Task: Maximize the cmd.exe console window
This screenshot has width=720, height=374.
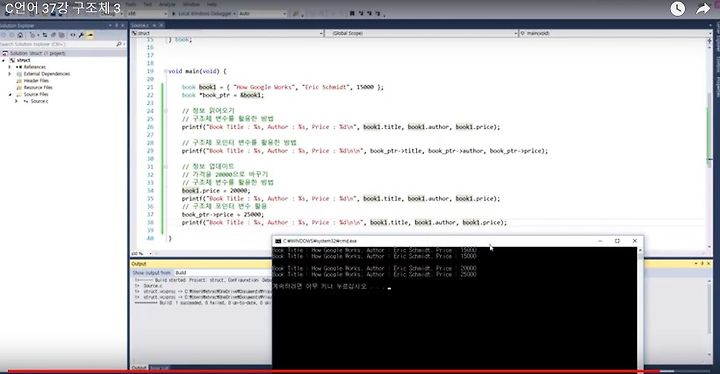Action: tap(617, 241)
